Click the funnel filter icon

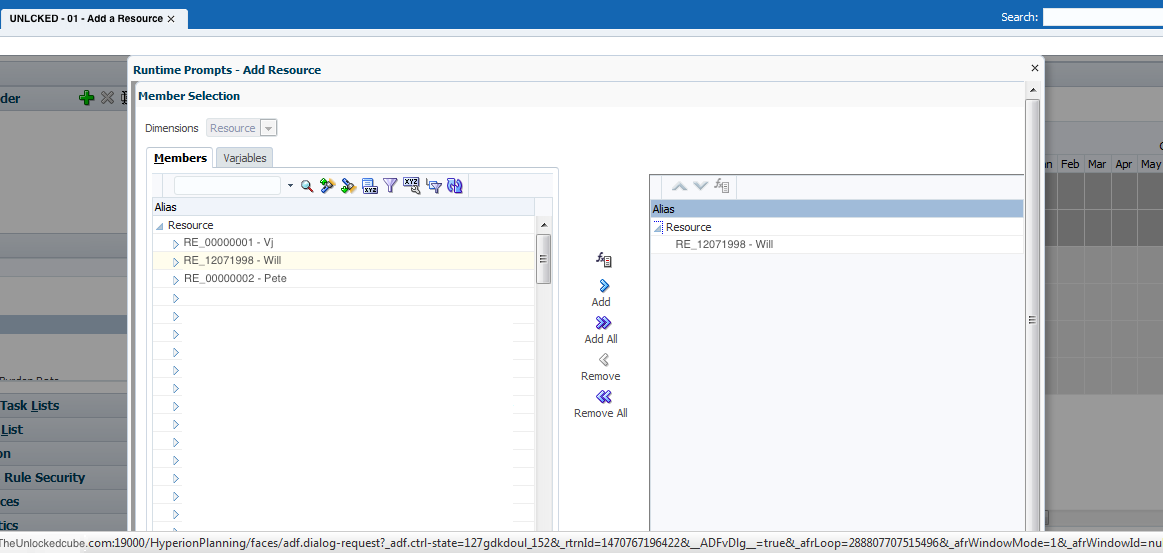pos(391,186)
